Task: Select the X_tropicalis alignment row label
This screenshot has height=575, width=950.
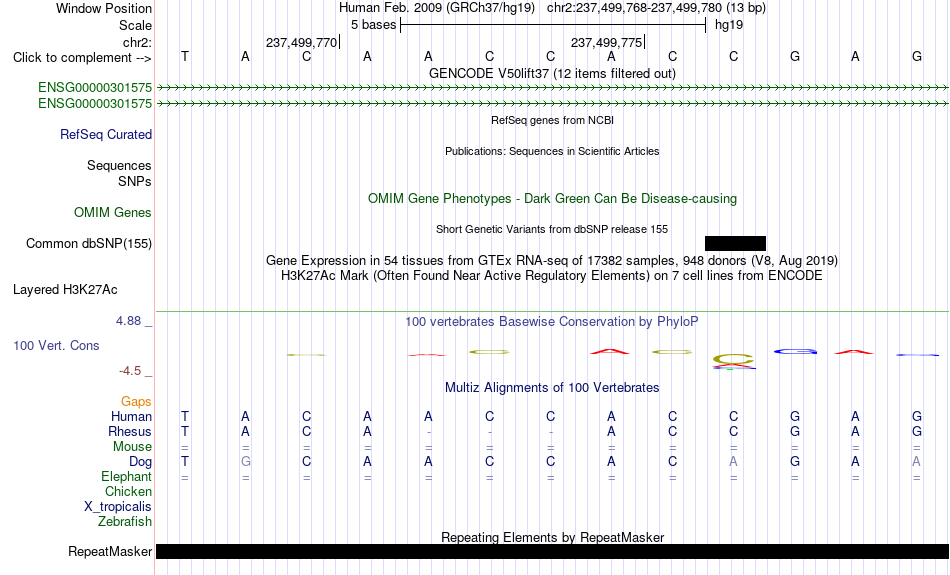Action: [118, 507]
